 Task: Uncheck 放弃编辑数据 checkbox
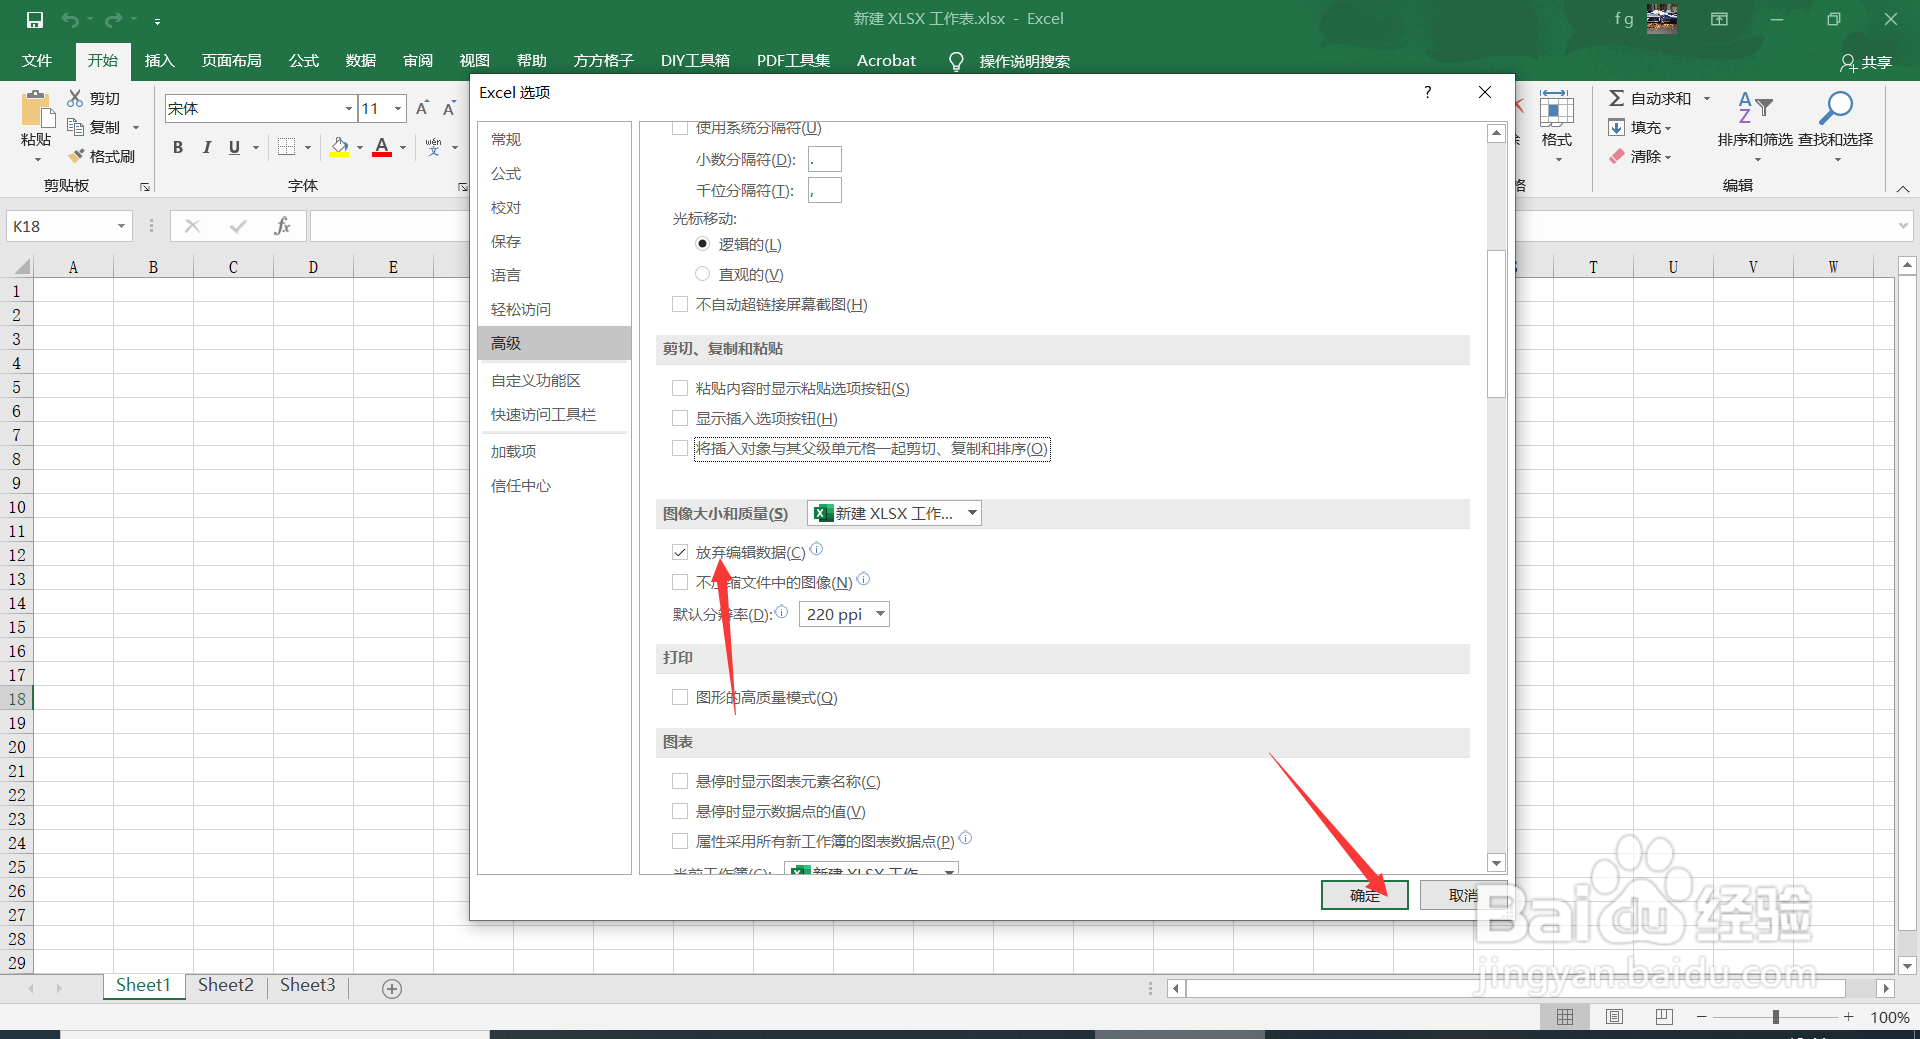[680, 551]
